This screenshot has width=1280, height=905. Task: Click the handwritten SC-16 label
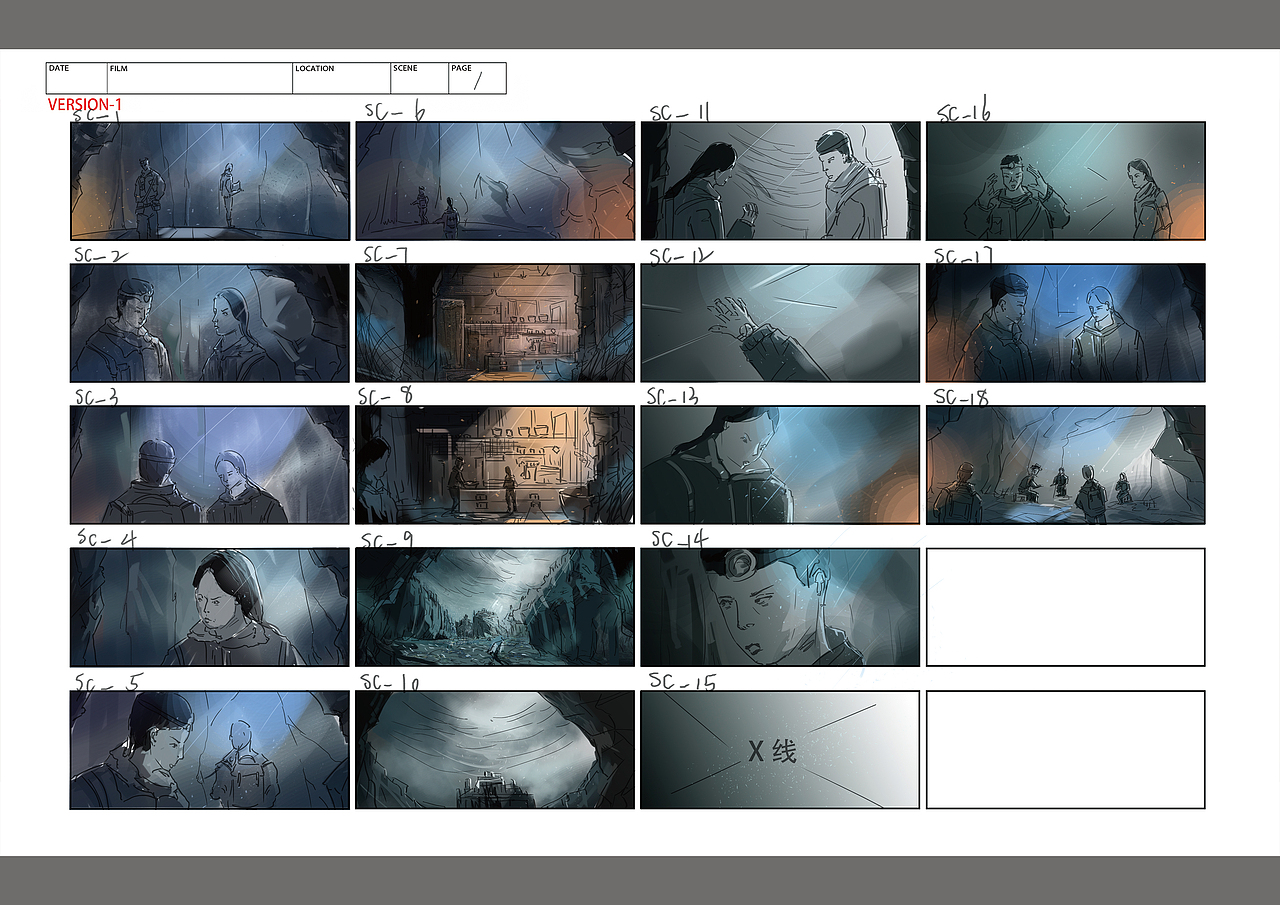[964, 112]
